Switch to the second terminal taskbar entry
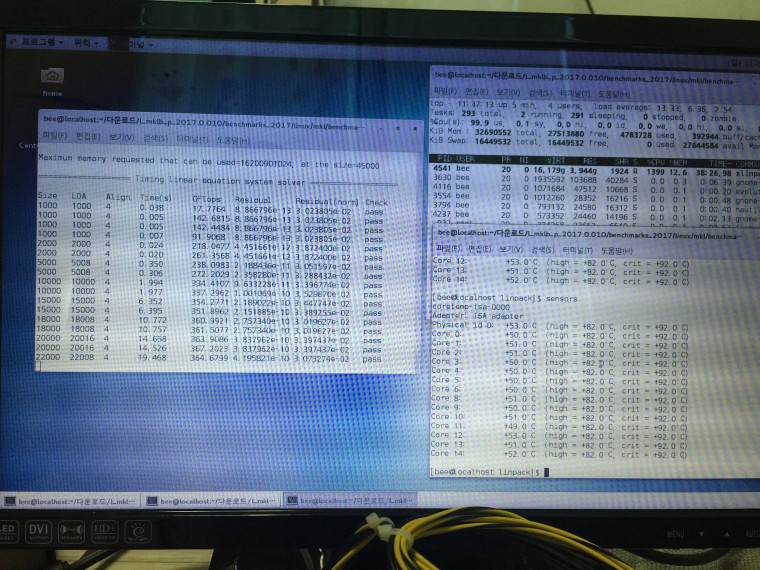760x570 pixels. pyautogui.click(x=212, y=501)
